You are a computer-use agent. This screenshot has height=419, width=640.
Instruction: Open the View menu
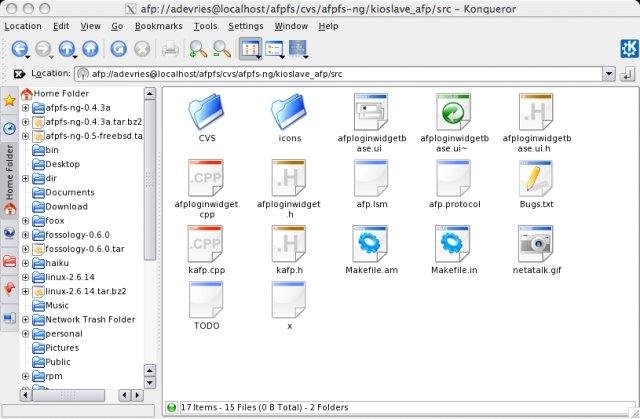90,26
